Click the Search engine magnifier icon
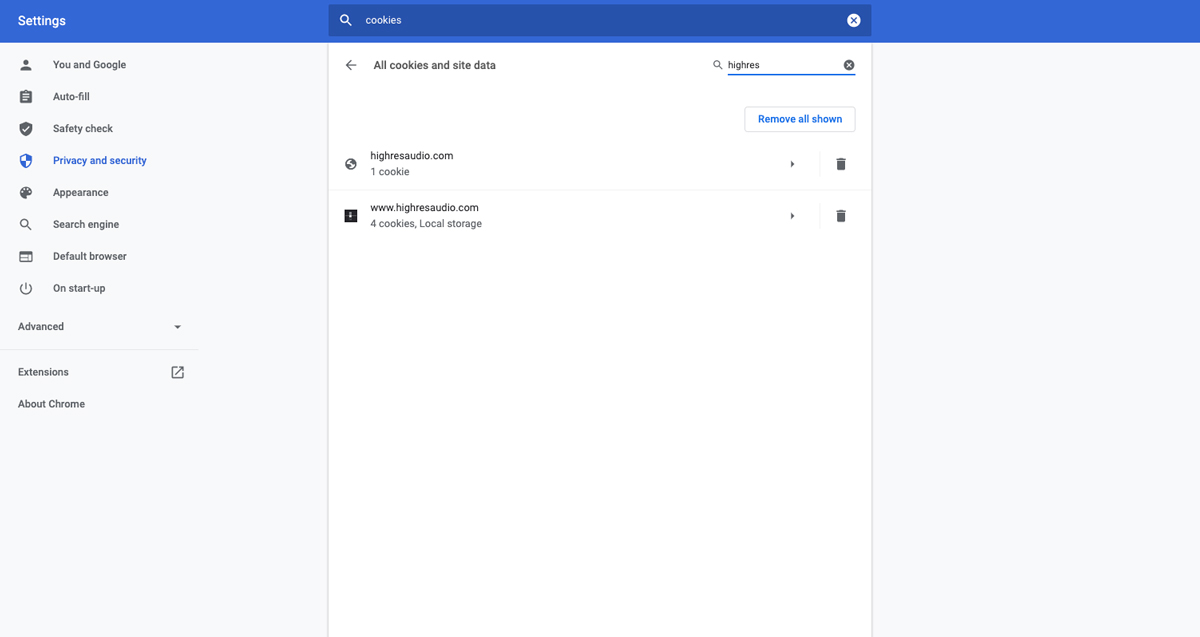The height and width of the screenshot is (637, 1200). pos(26,225)
